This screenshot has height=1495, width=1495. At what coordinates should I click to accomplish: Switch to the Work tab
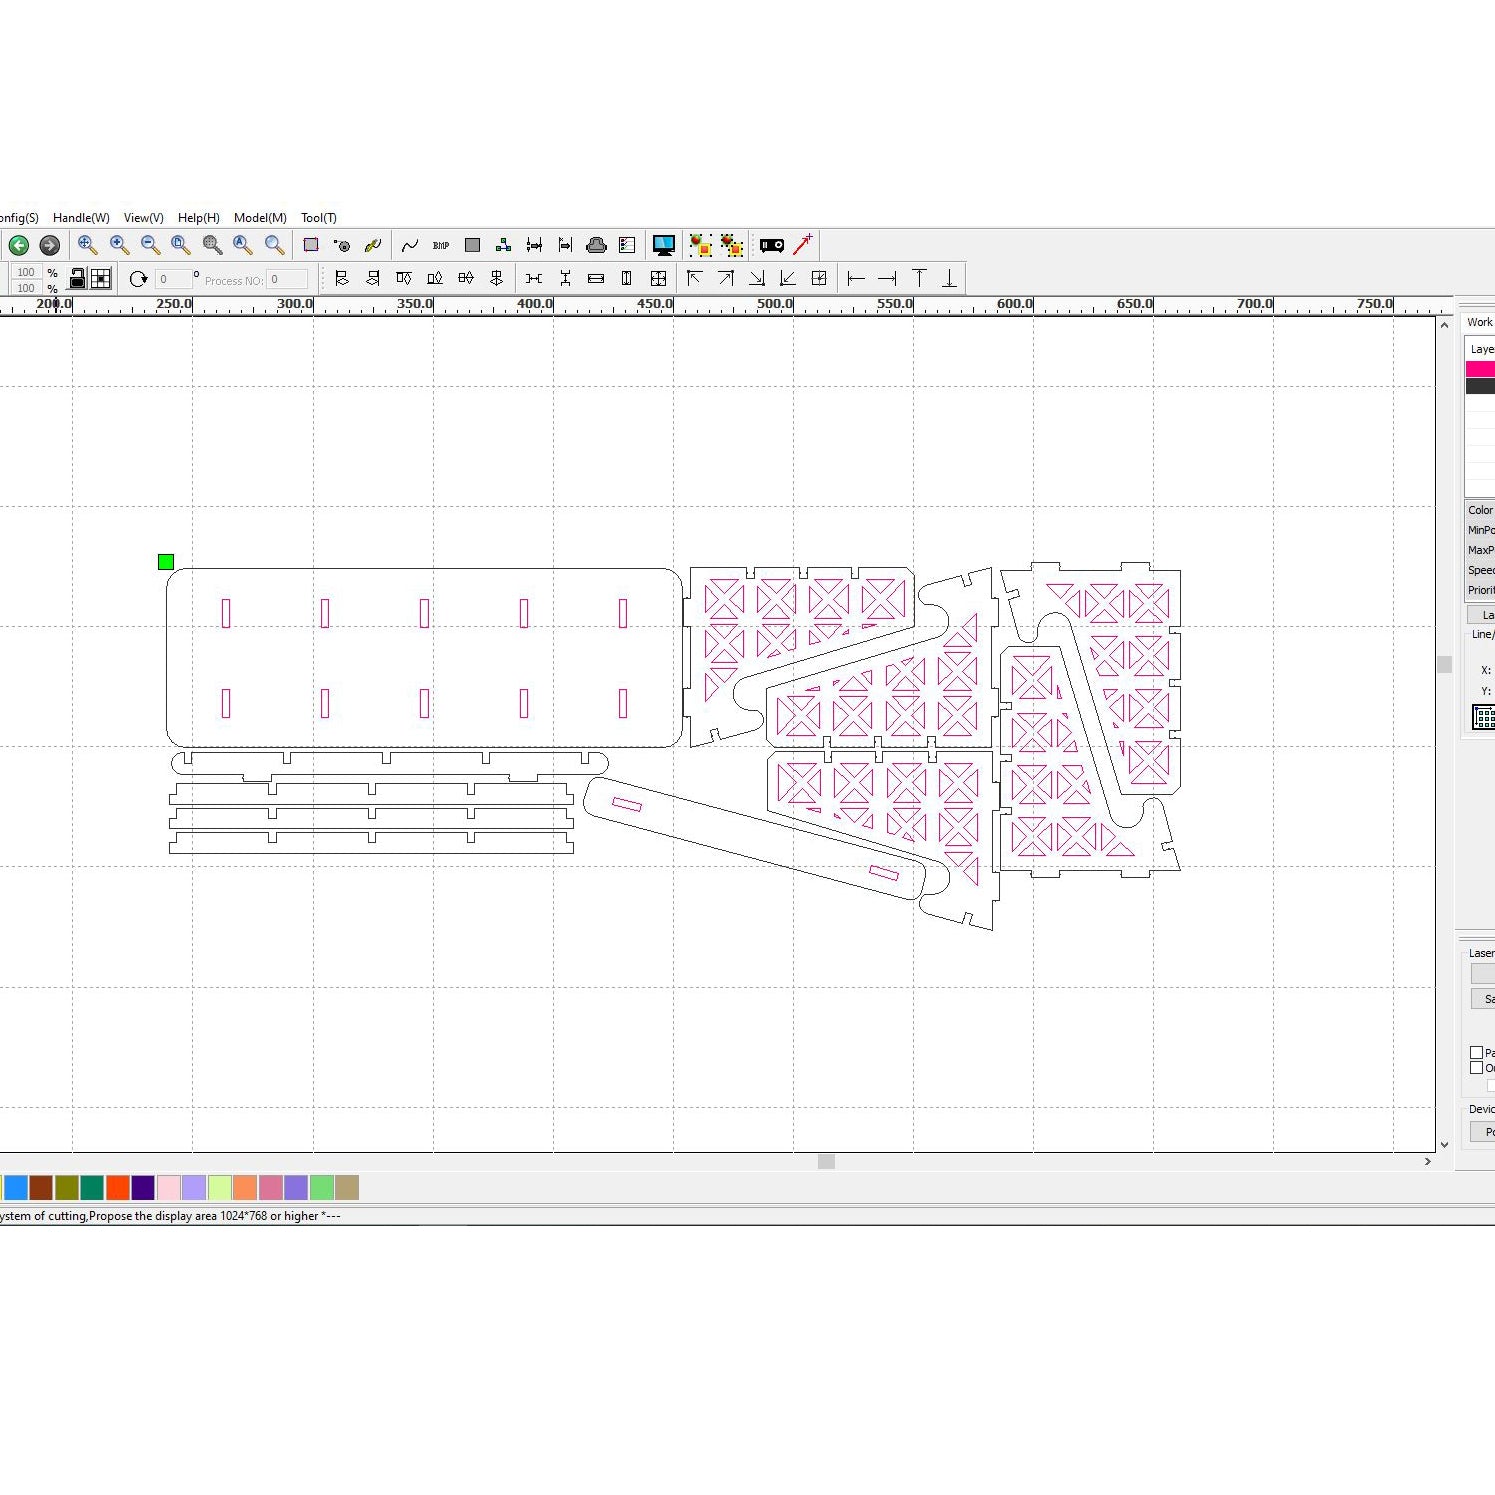coord(1479,322)
